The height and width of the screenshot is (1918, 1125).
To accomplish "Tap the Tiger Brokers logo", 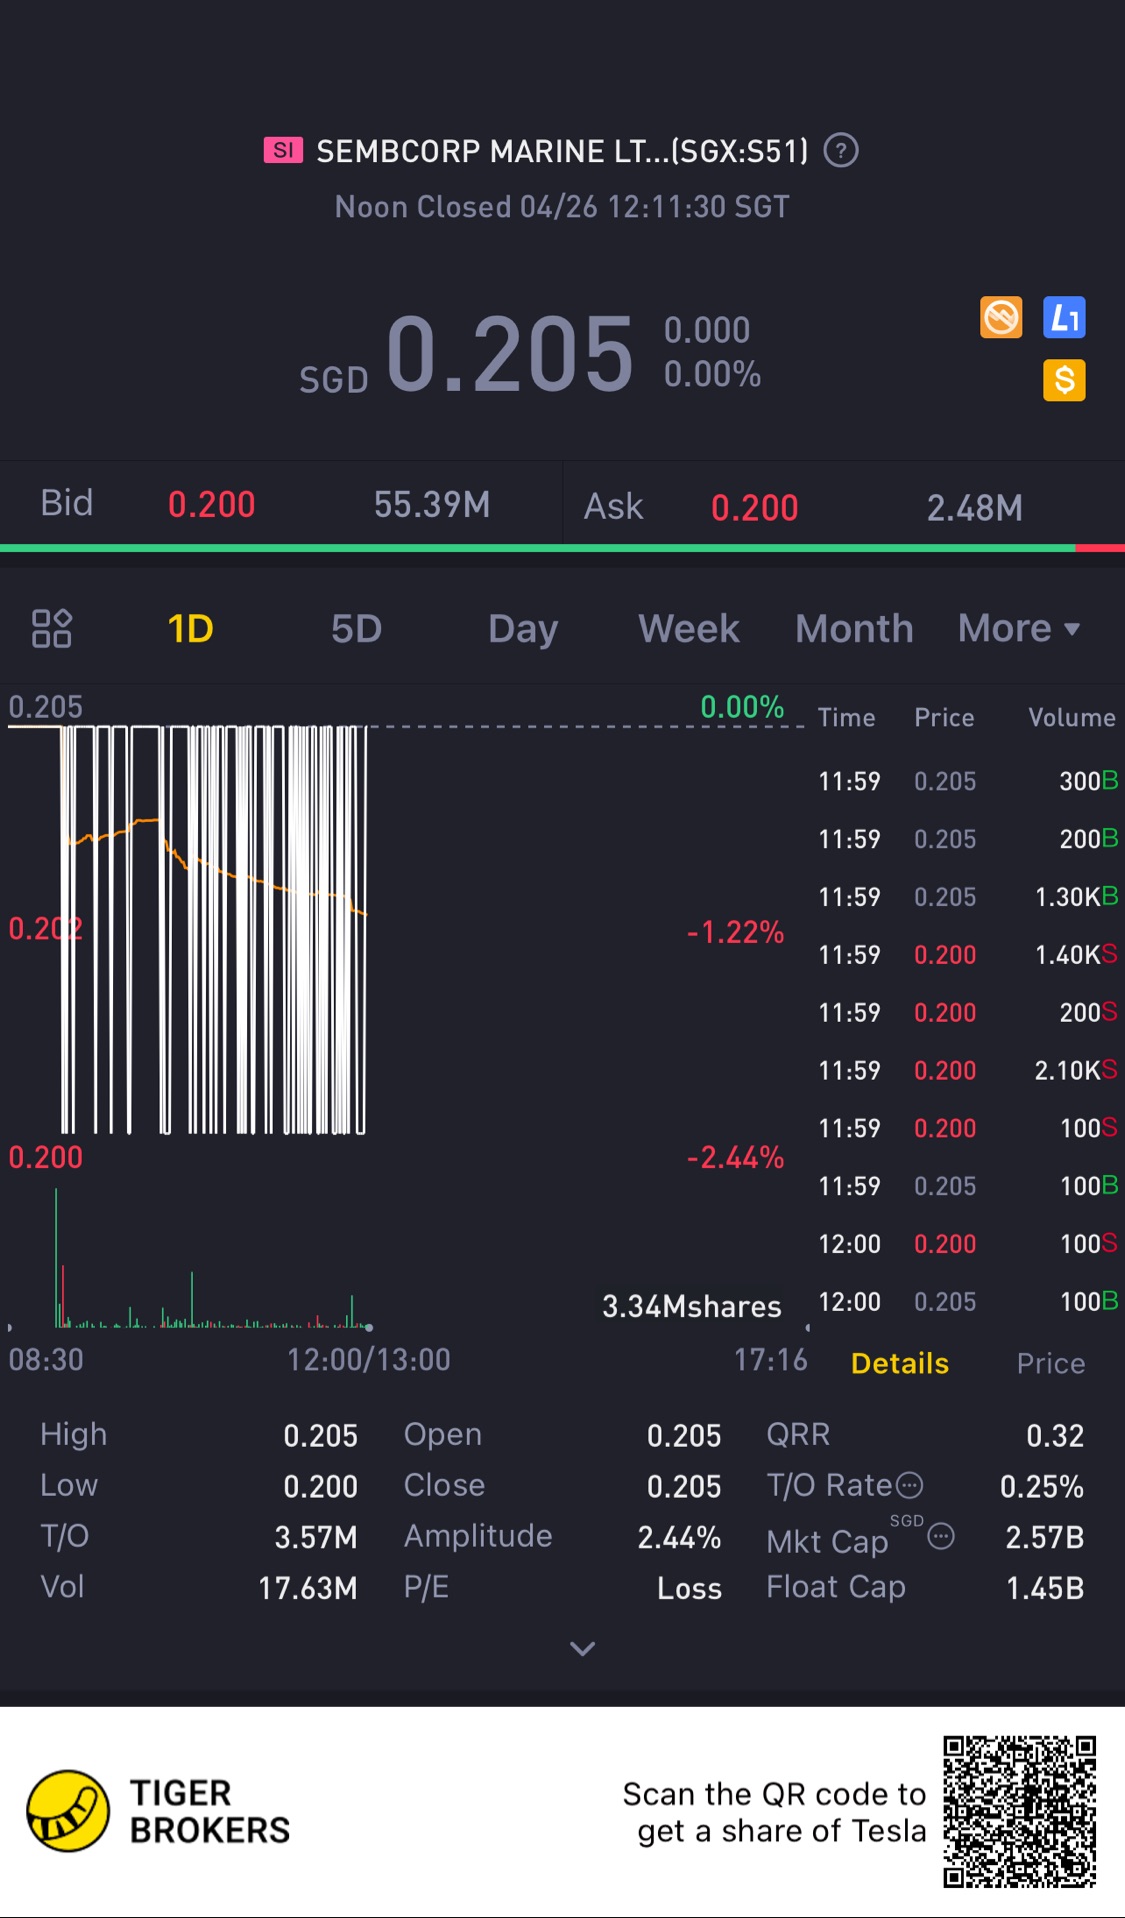I will pyautogui.click(x=68, y=1811).
